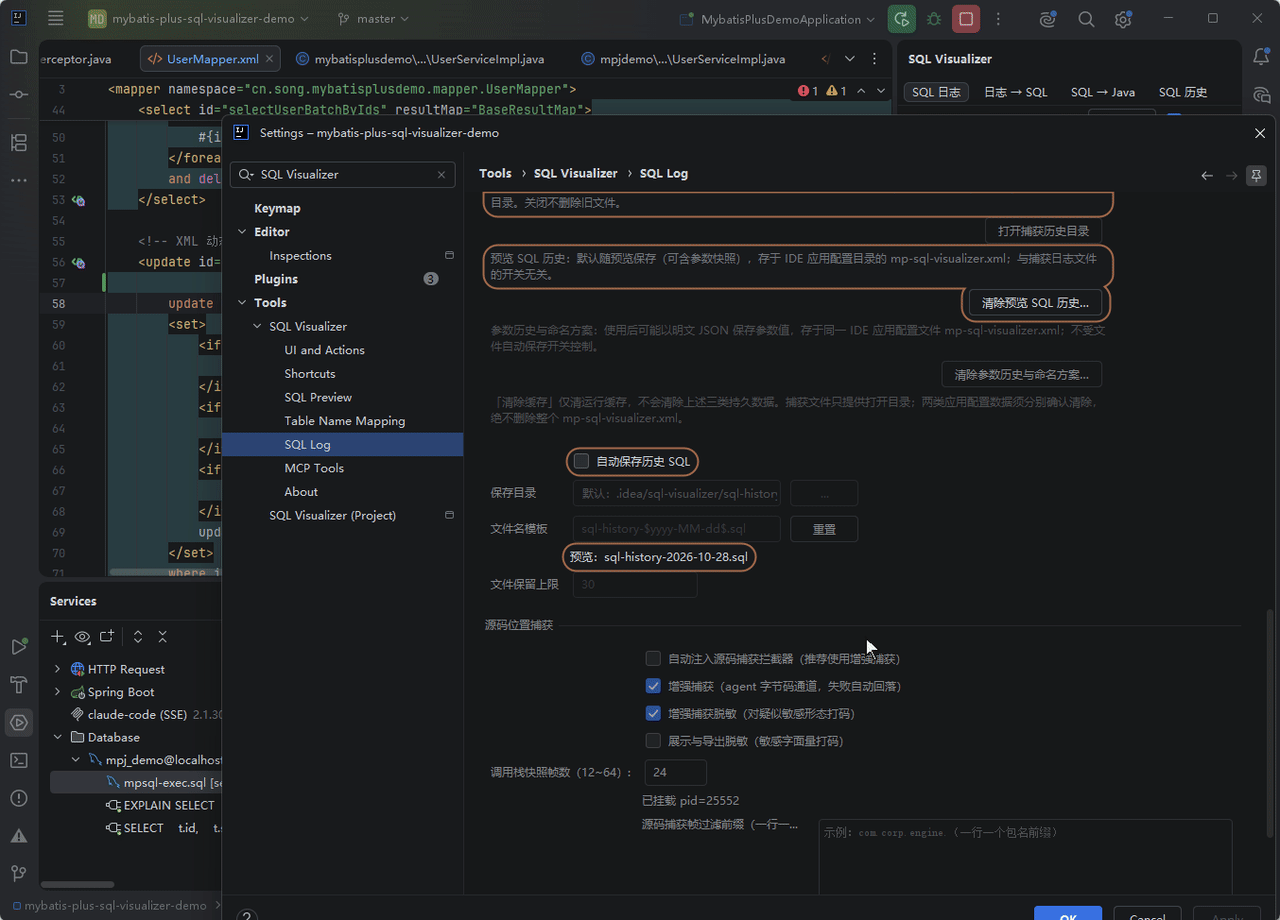Start debugging with the bug icon

tap(934, 19)
